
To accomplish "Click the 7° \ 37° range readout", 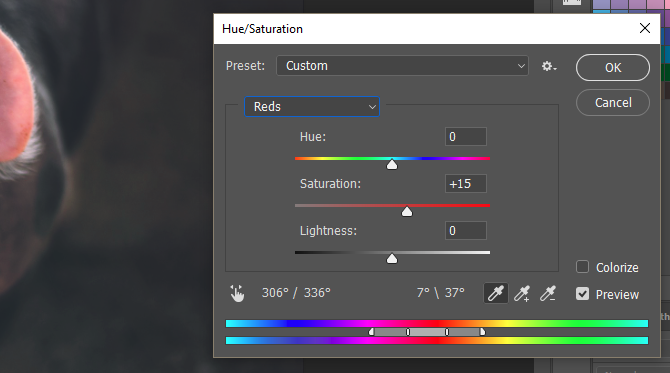I will pos(441,293).
